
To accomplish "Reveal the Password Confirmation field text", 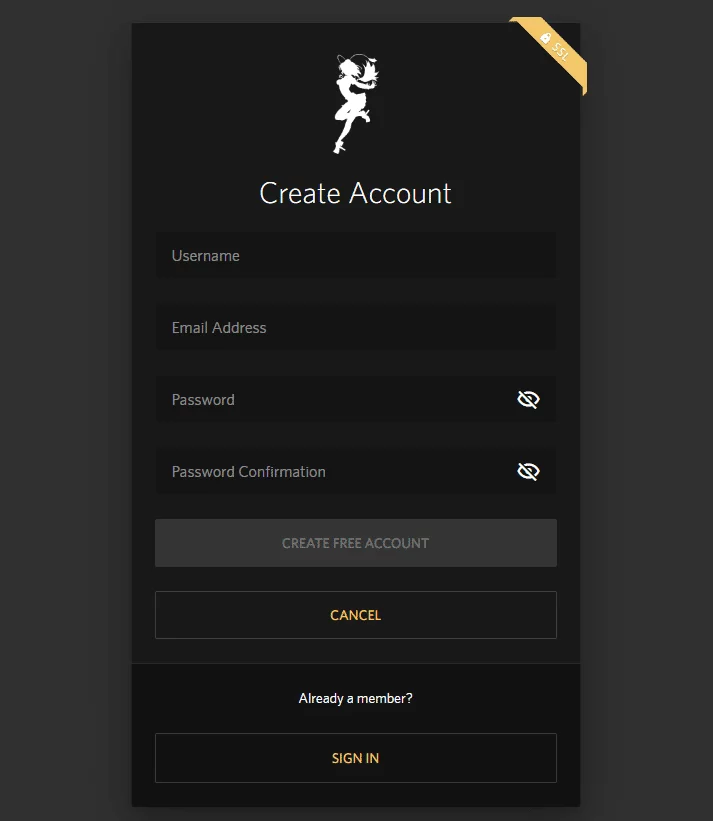I will click(x=528, y=471).
